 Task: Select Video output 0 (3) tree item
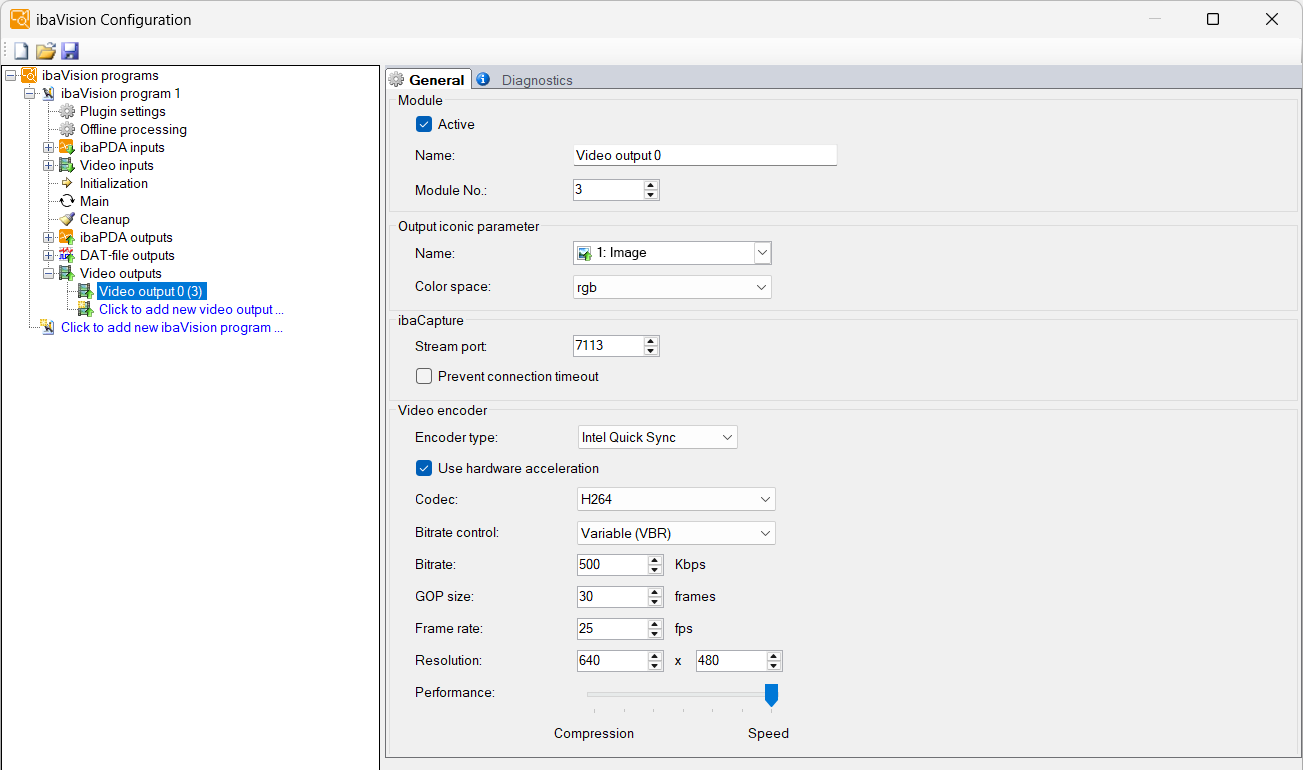(x=152, y=291)
